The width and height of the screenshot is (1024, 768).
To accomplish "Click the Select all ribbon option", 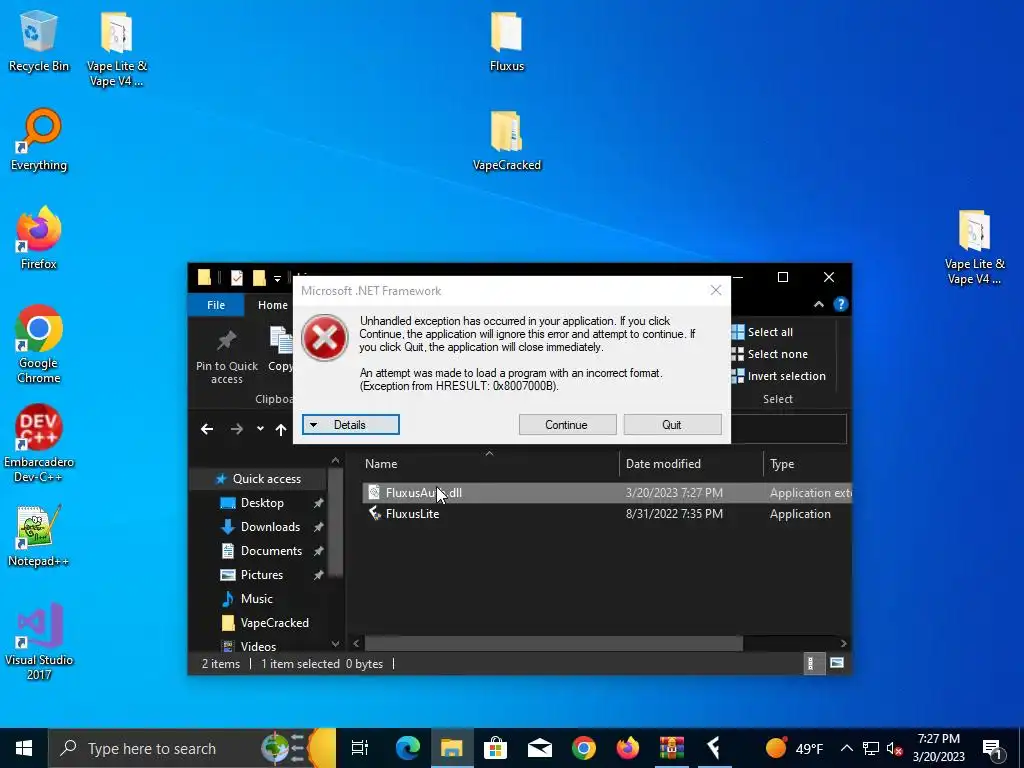I will coord(762,332).
